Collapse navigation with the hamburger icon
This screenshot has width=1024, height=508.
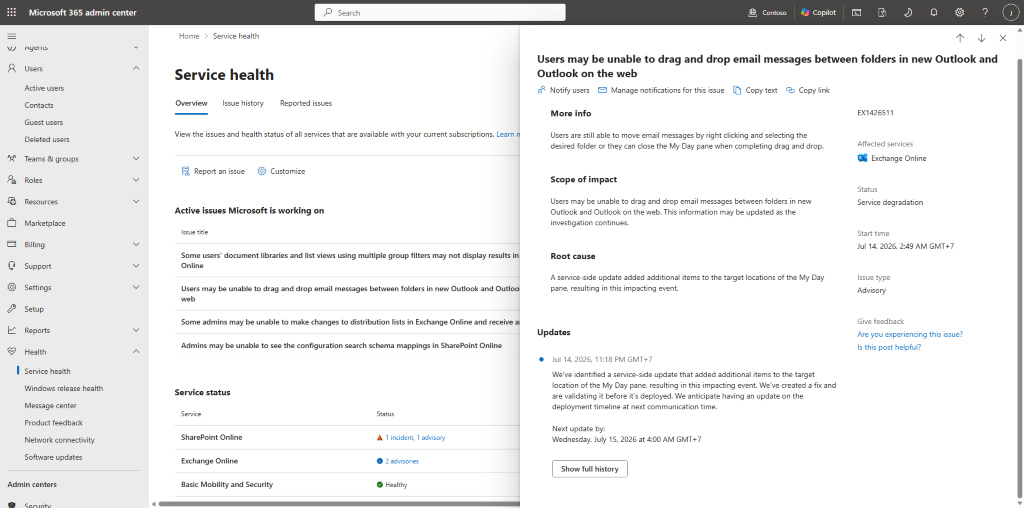tap(12, 36)
